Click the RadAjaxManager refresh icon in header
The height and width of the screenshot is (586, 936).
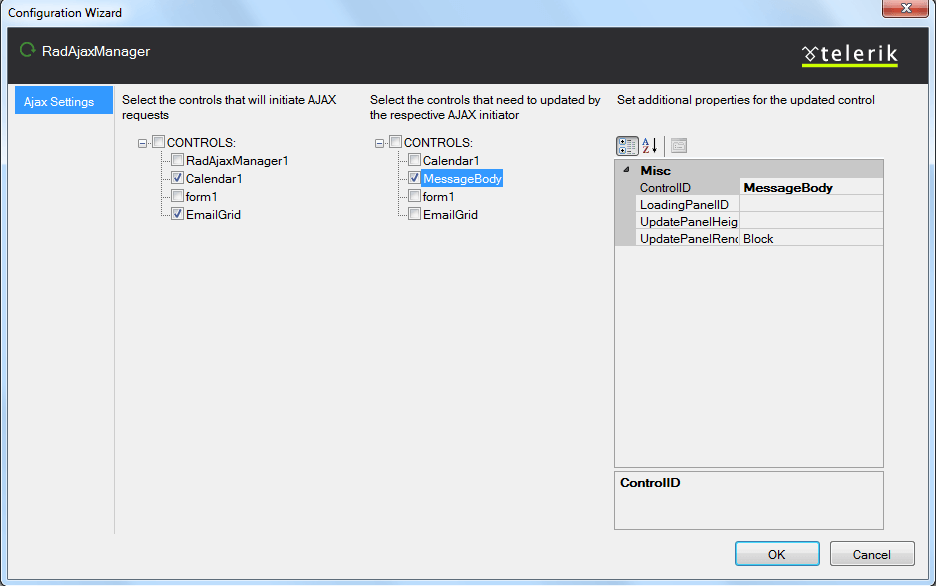tap(27, 51)
